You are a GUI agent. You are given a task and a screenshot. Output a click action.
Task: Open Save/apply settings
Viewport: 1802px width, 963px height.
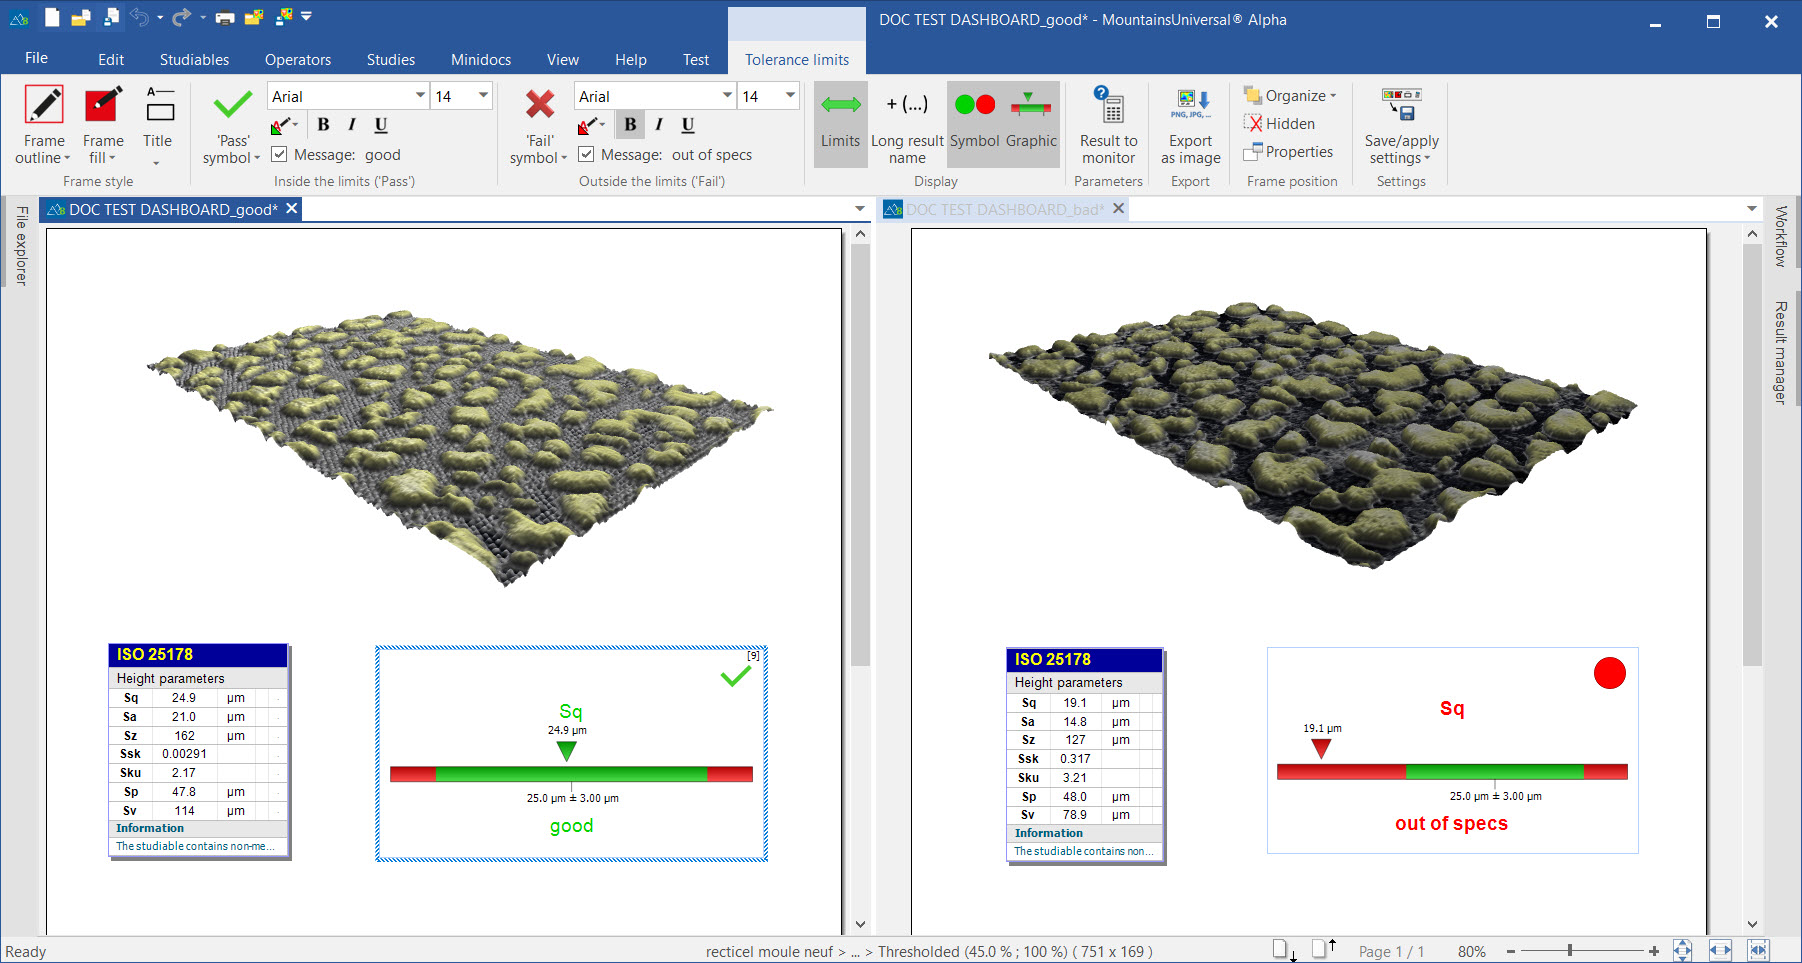point(1401,106)
